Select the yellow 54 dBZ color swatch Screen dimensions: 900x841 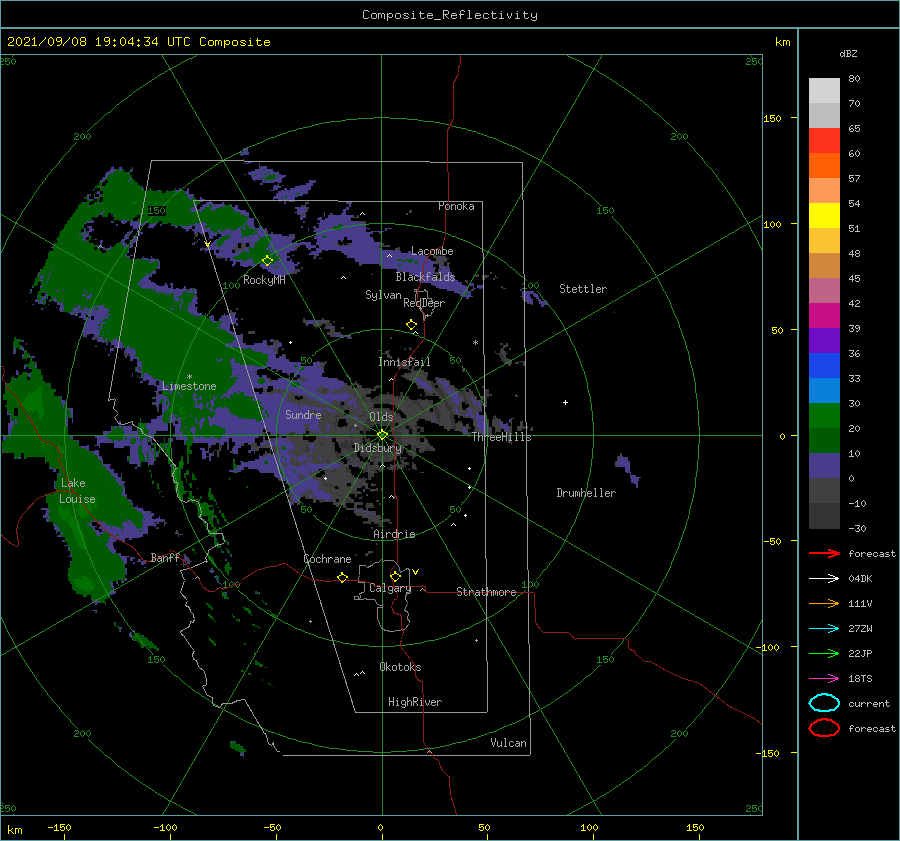pos(824,215)
